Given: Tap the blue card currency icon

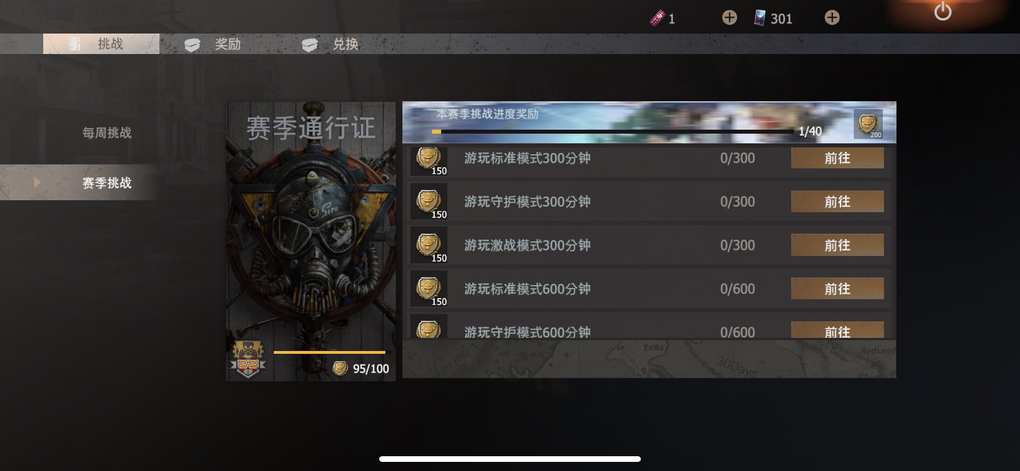Looking at the screenshot, I should [x=760, y=18].
